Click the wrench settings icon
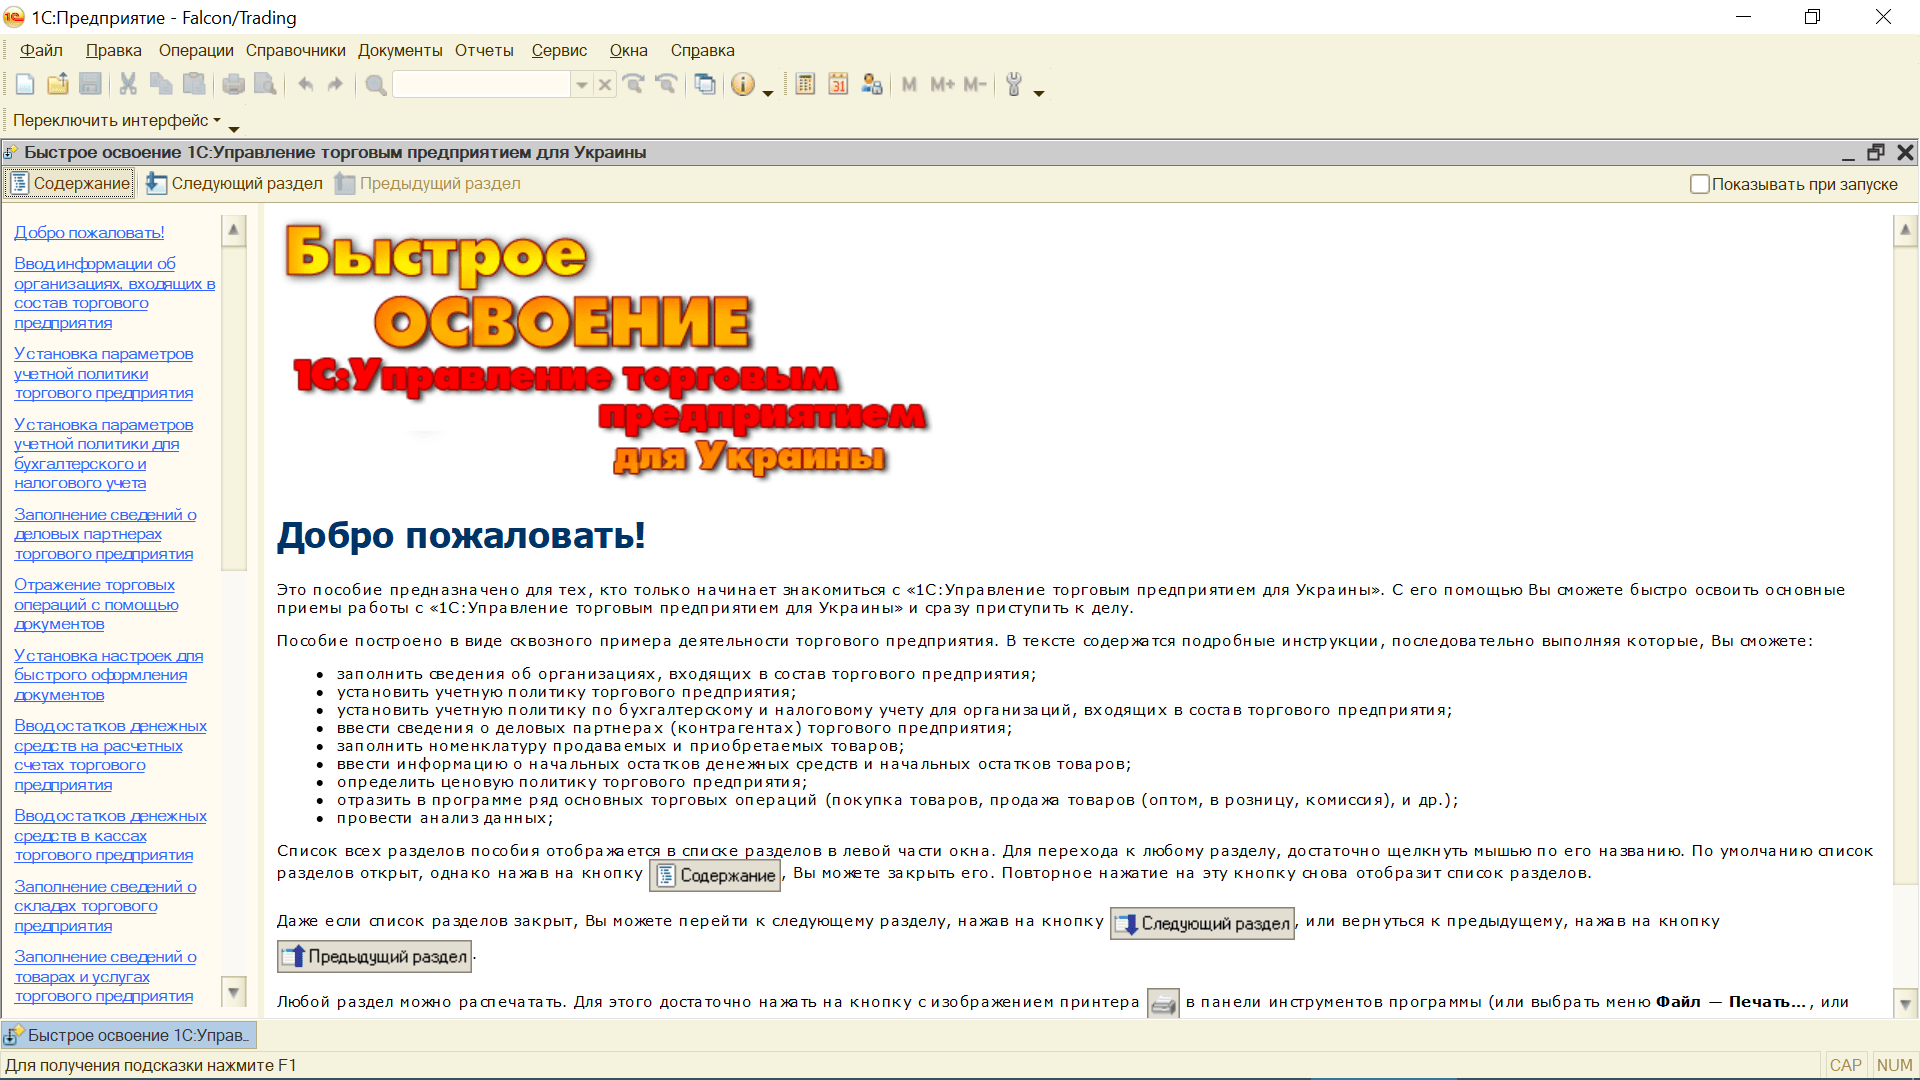The width and height of the screenshot is (1920, 1080). (x=1014, y=85)
